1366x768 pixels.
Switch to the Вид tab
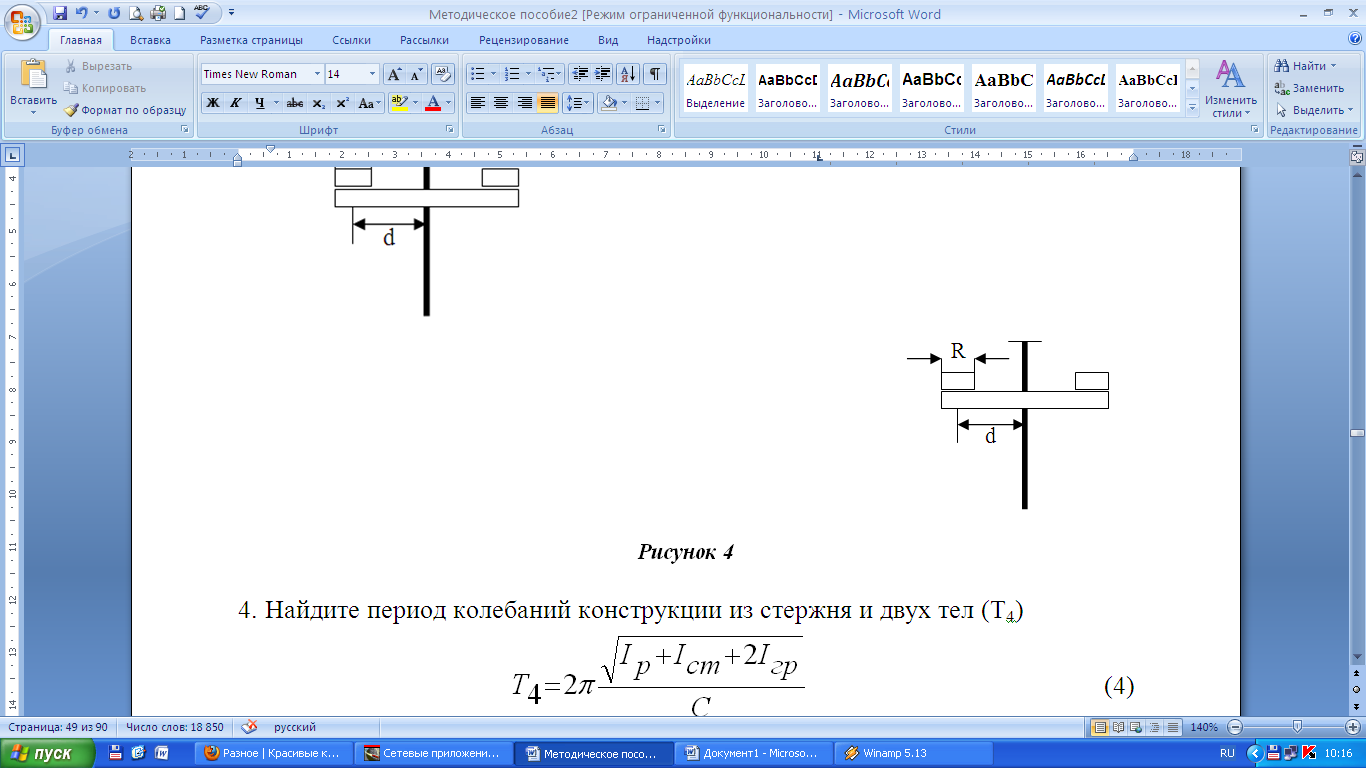(x=608, y=40)
